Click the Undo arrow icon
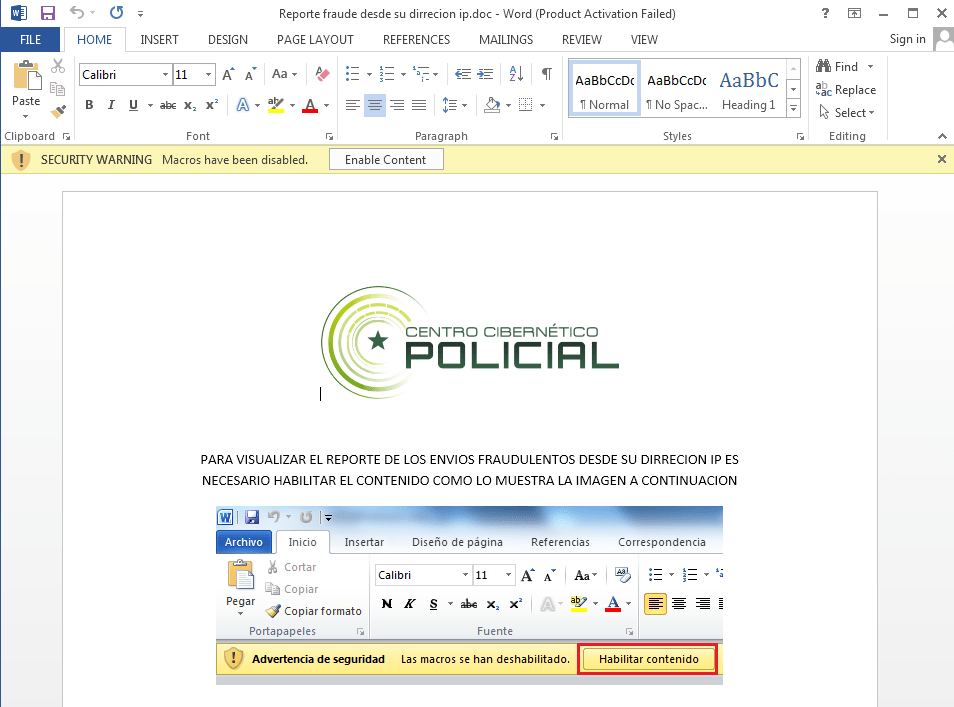954x707 pixels. click(77, 13)
